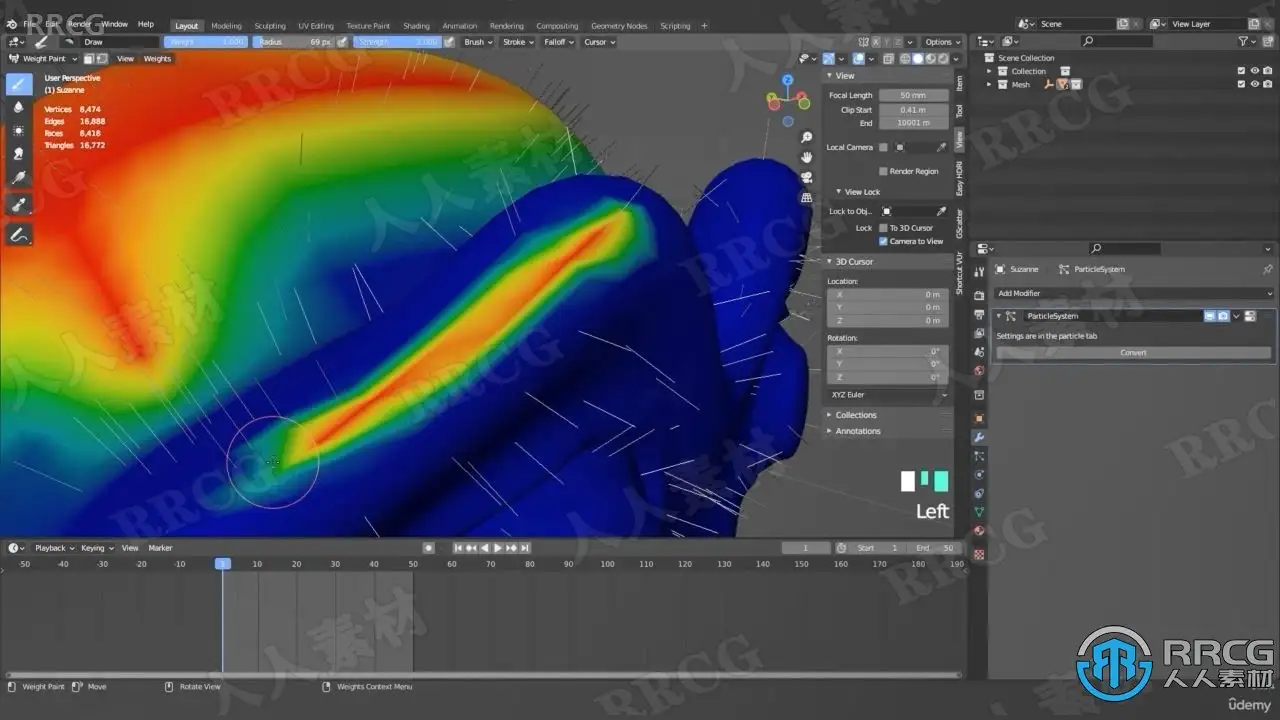Enable Lock To 3D Cursor checkbox
This screenshot has width=1280, height=720.
pyautogui.click(x=883, y=228)
